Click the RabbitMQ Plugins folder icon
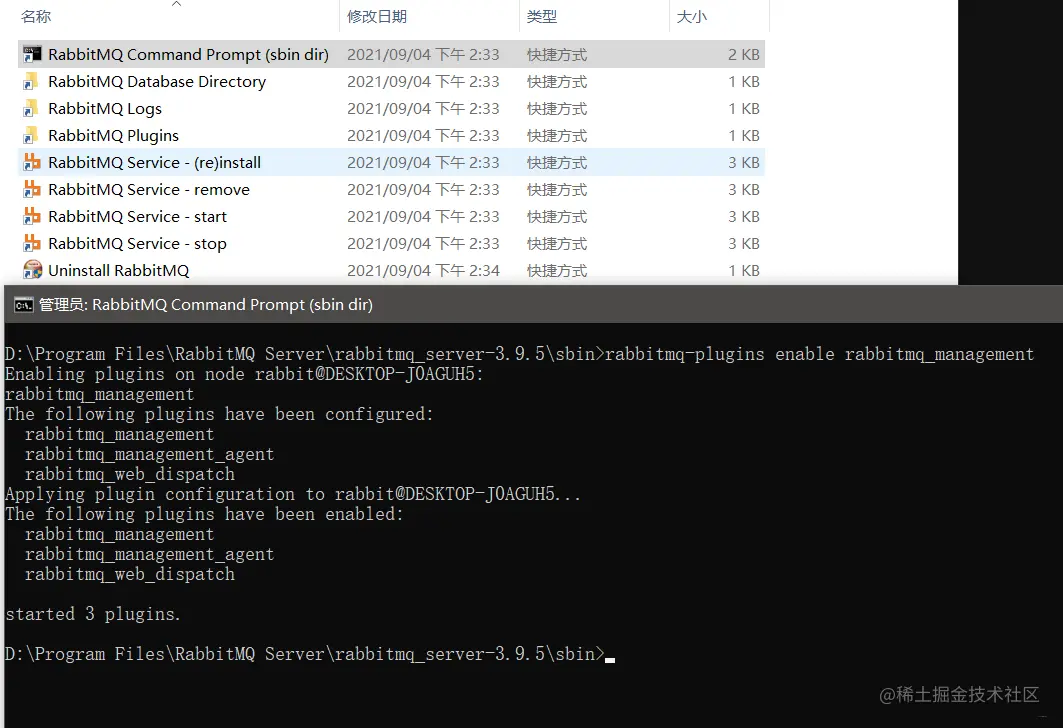 pyautogui.click(x=31, y=136)
